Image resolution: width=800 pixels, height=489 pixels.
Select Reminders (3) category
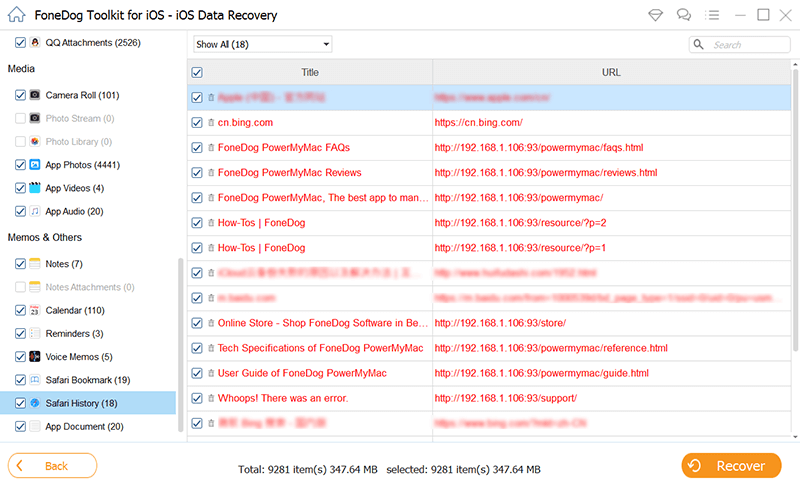click(x=74, y=333)
